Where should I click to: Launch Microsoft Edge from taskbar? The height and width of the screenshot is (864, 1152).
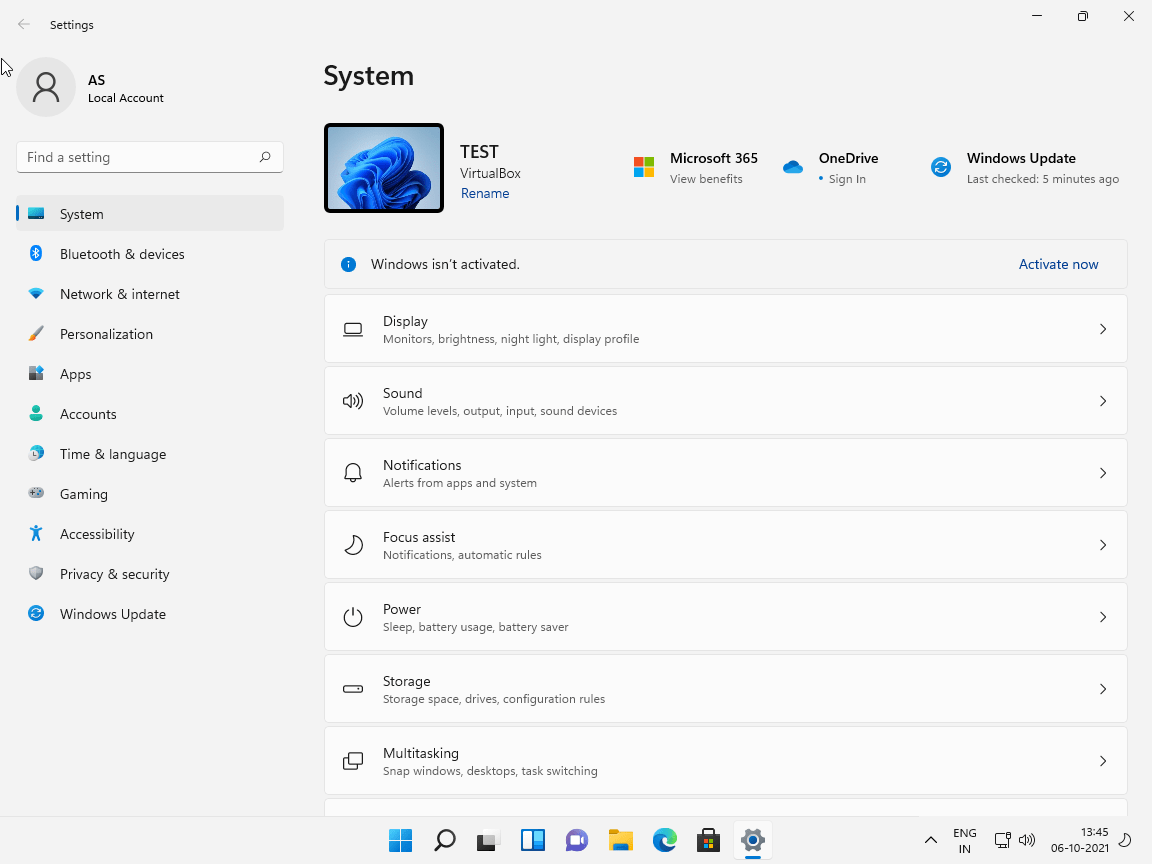(x=665, y=840)
